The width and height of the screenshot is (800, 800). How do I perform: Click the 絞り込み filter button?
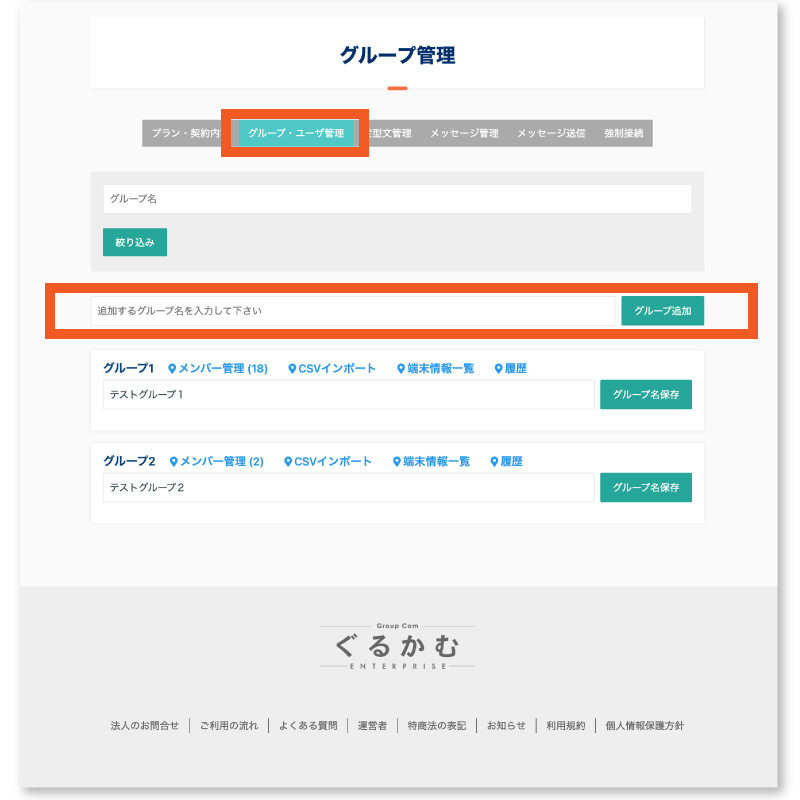click(134, 242)
